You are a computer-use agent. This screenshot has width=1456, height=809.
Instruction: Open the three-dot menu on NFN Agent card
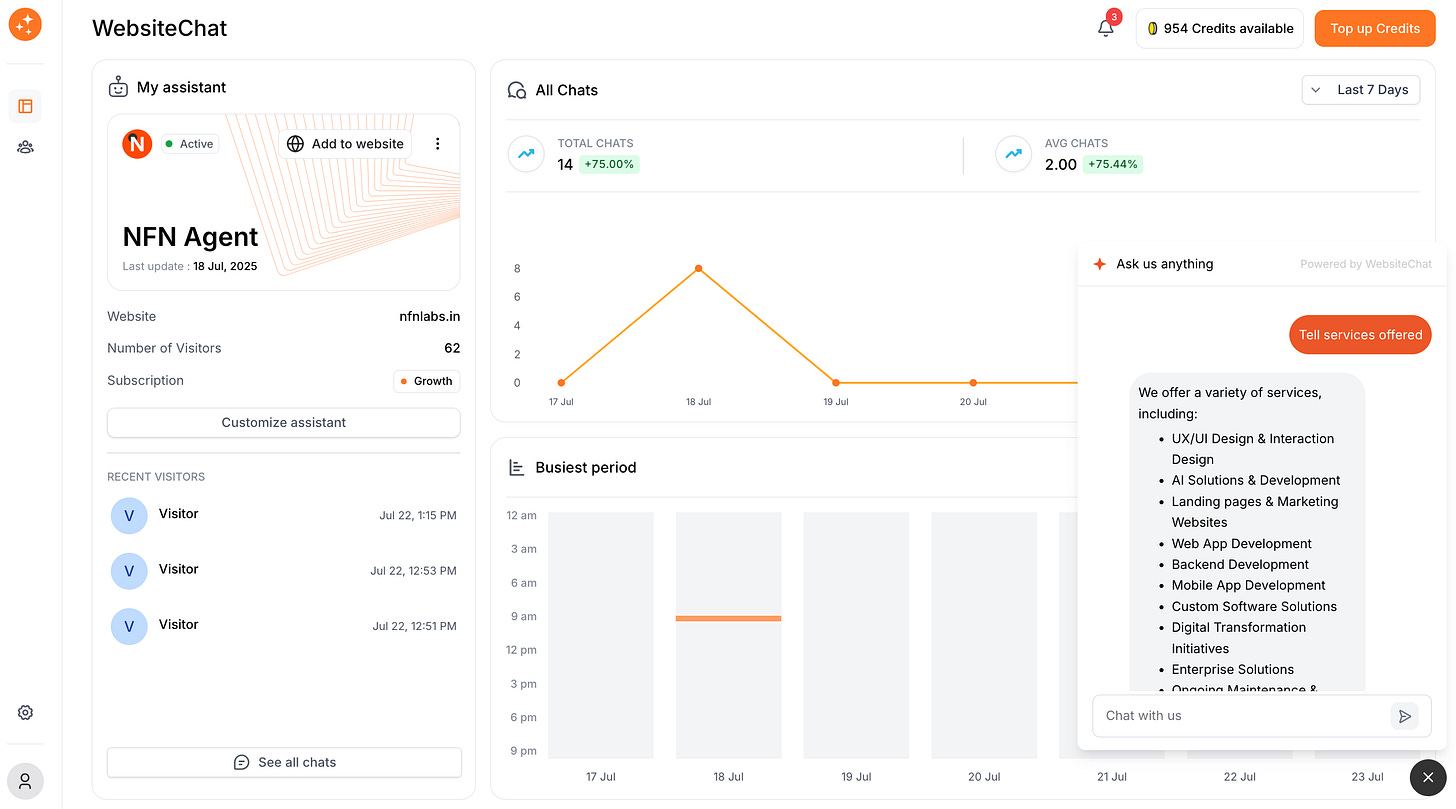coord(437,144)
